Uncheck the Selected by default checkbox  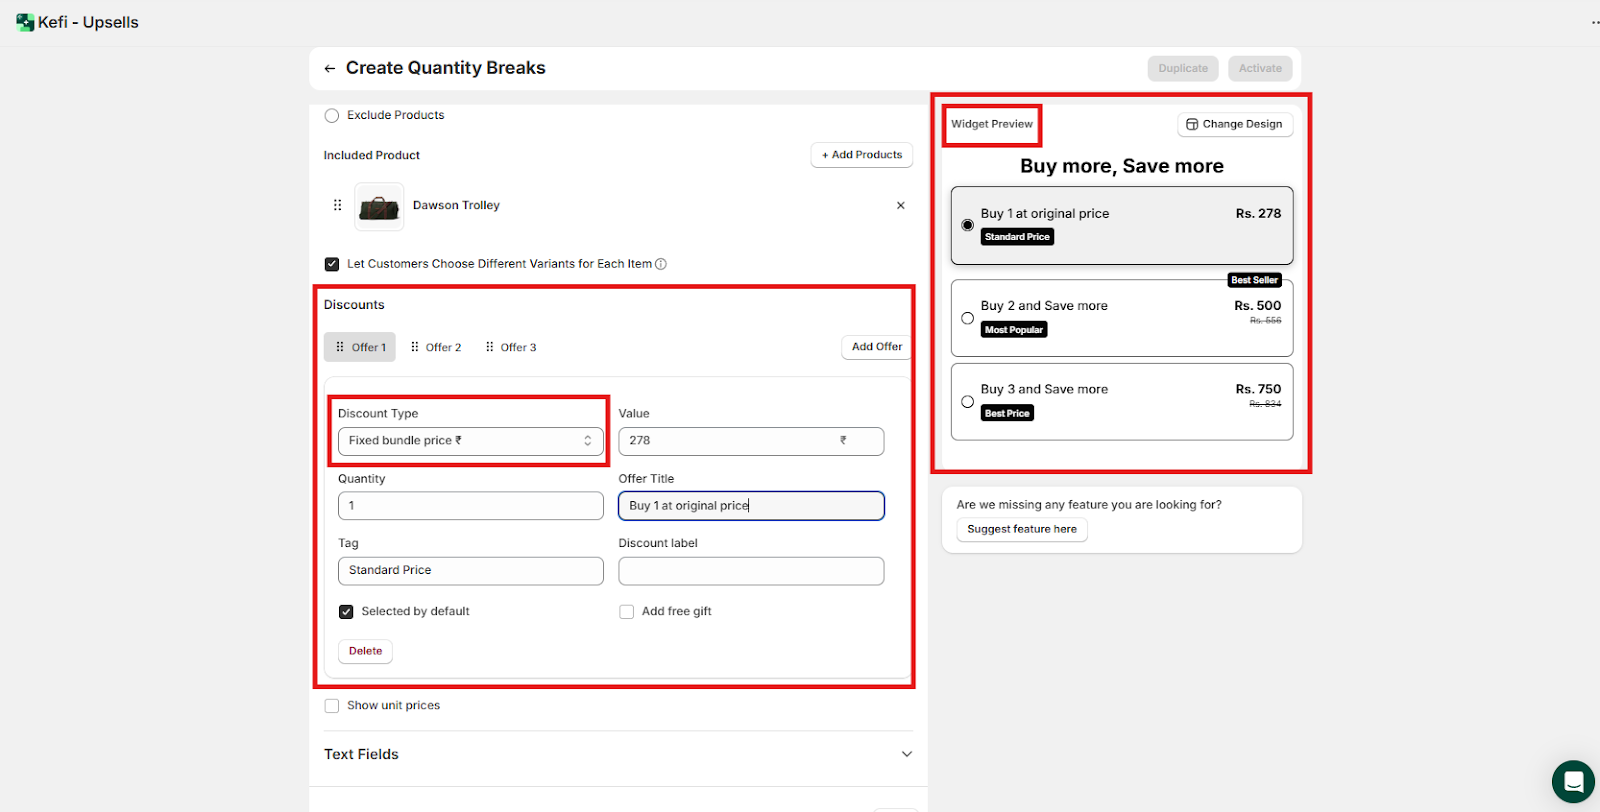[x=346, y=612]
